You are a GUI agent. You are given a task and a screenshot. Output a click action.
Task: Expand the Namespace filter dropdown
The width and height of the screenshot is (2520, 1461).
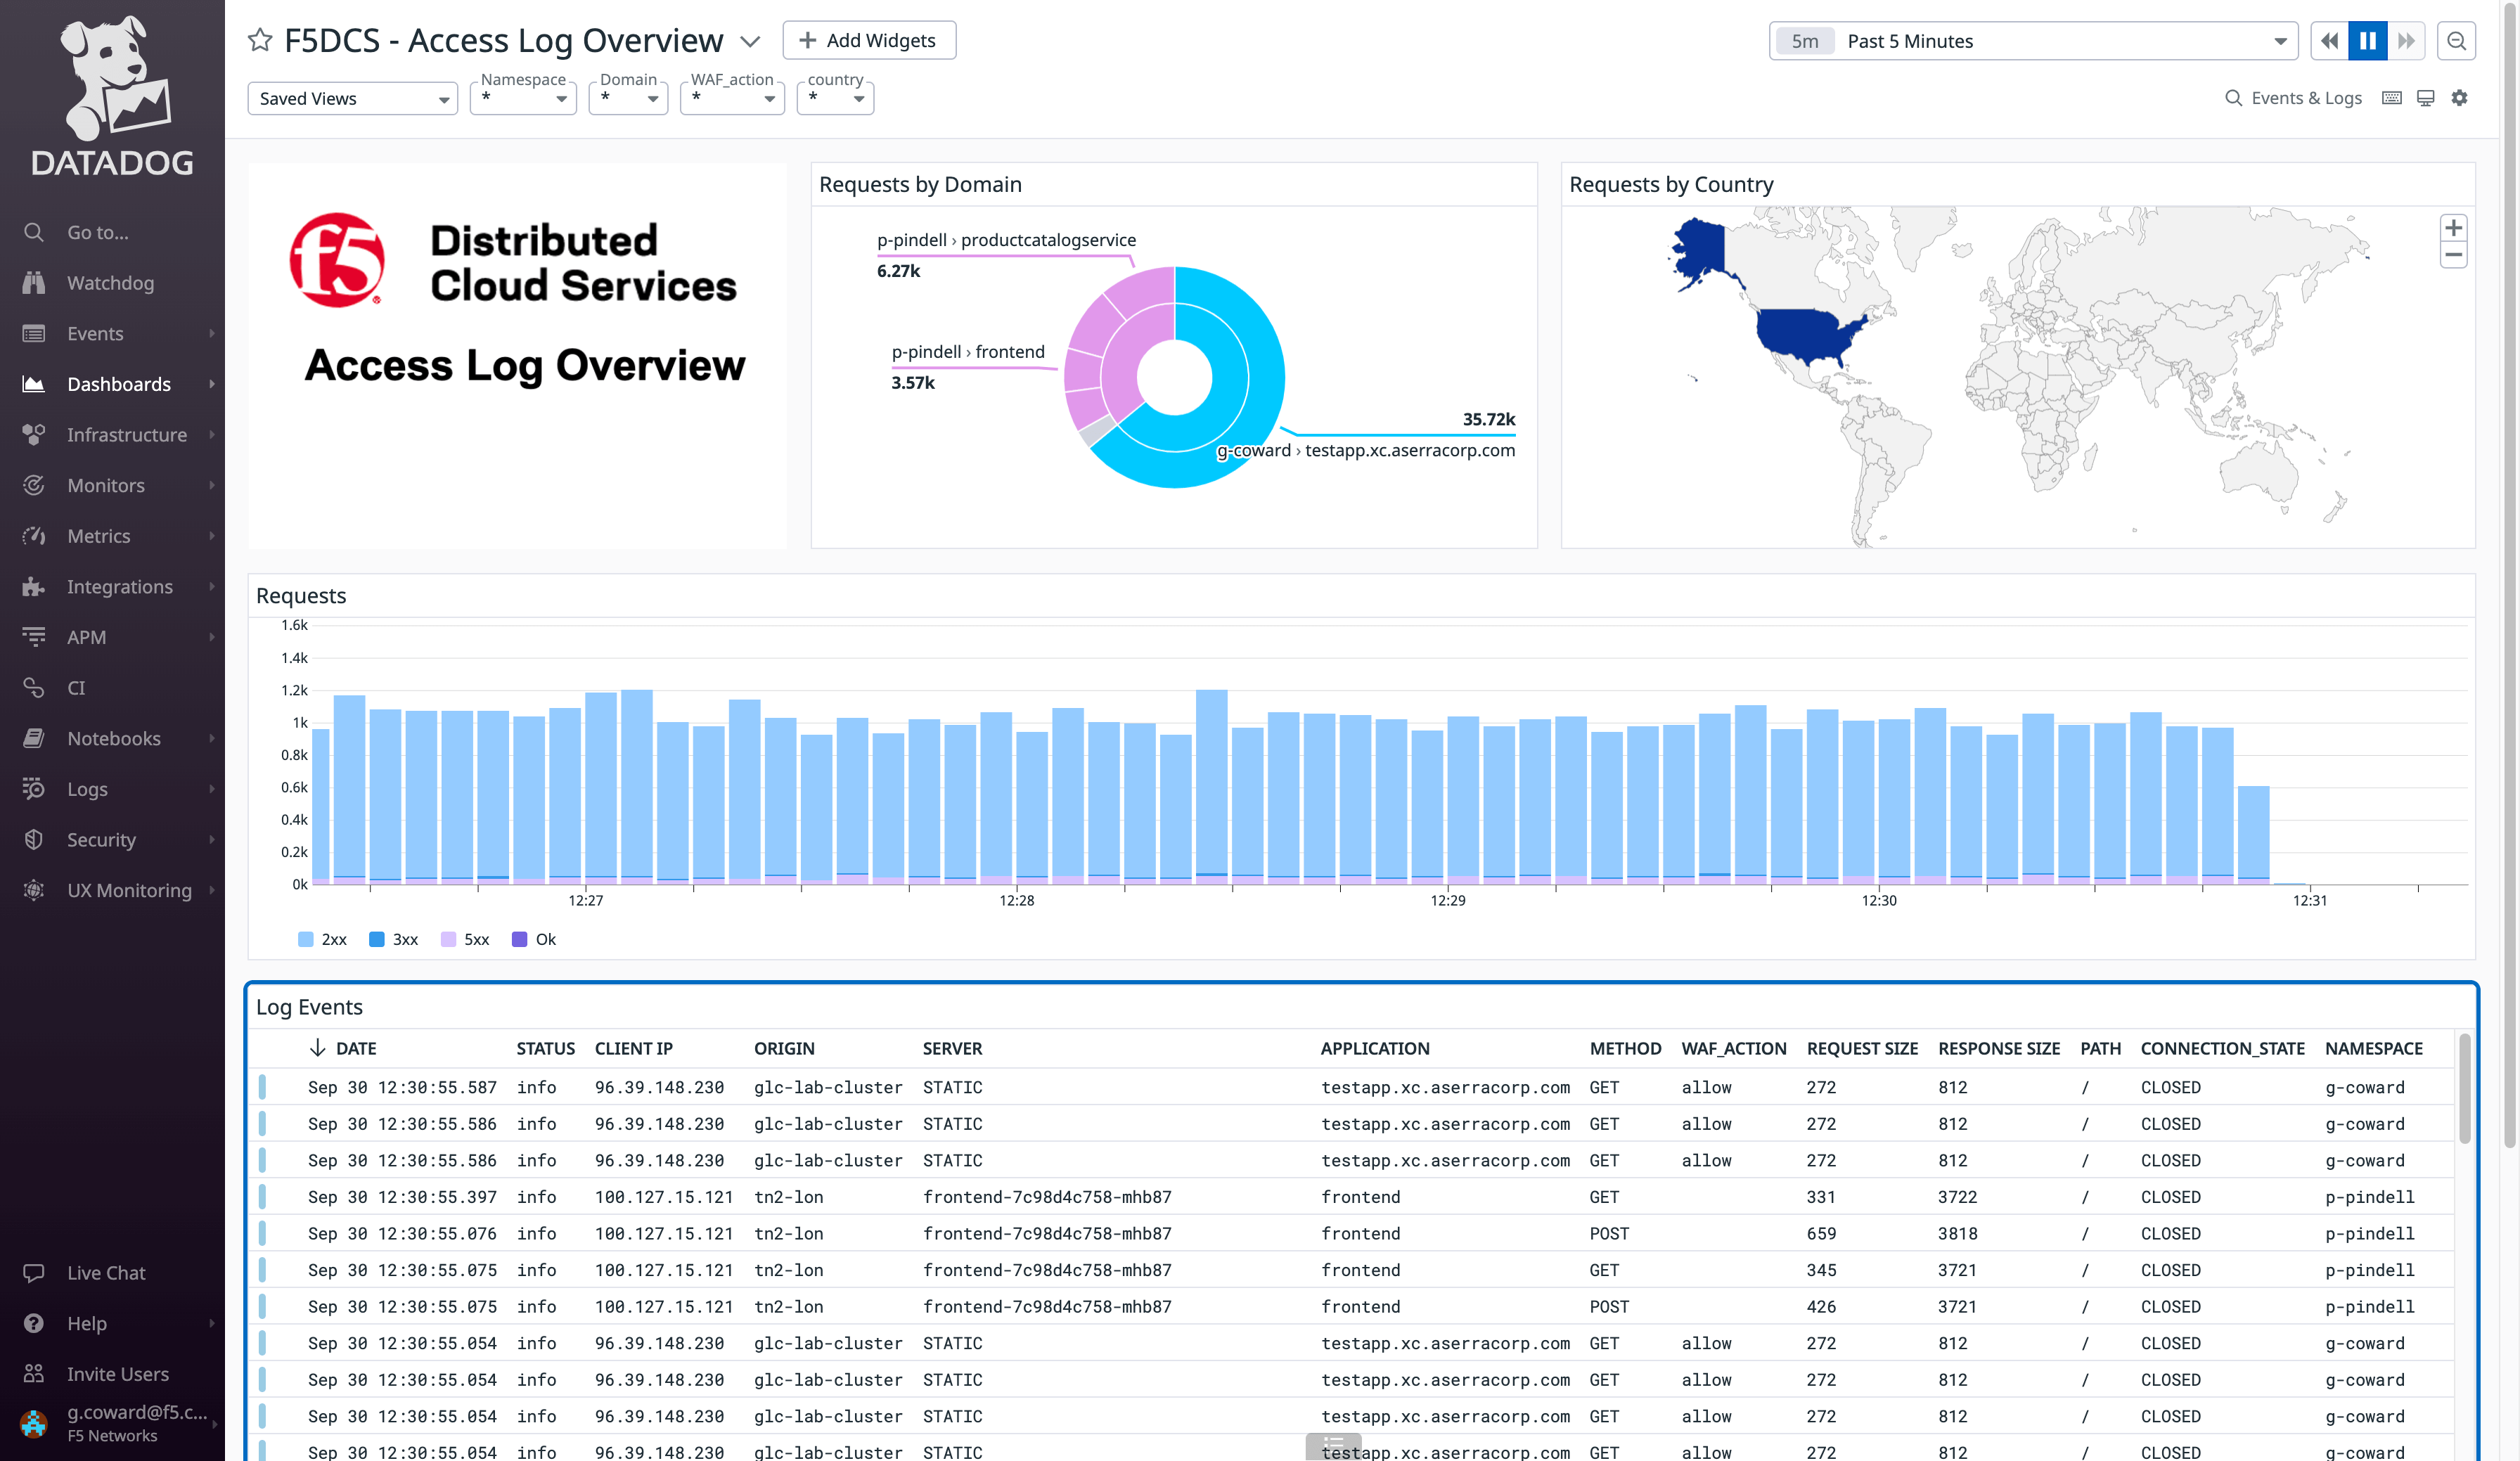[523, 98]
